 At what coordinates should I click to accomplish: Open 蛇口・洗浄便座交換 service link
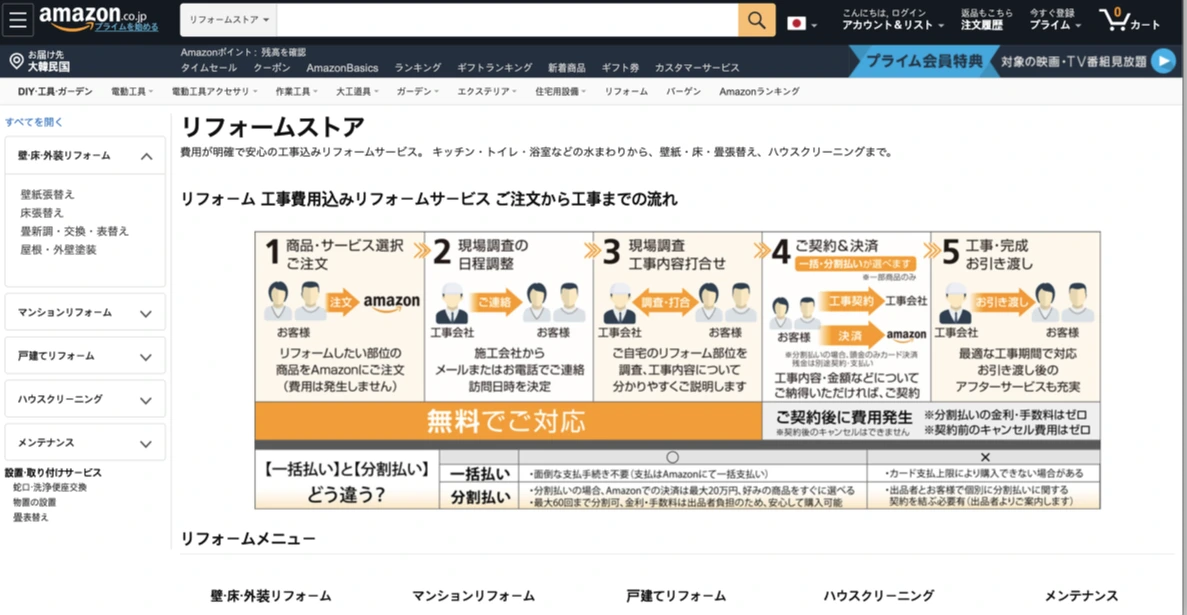coord(50,487)
